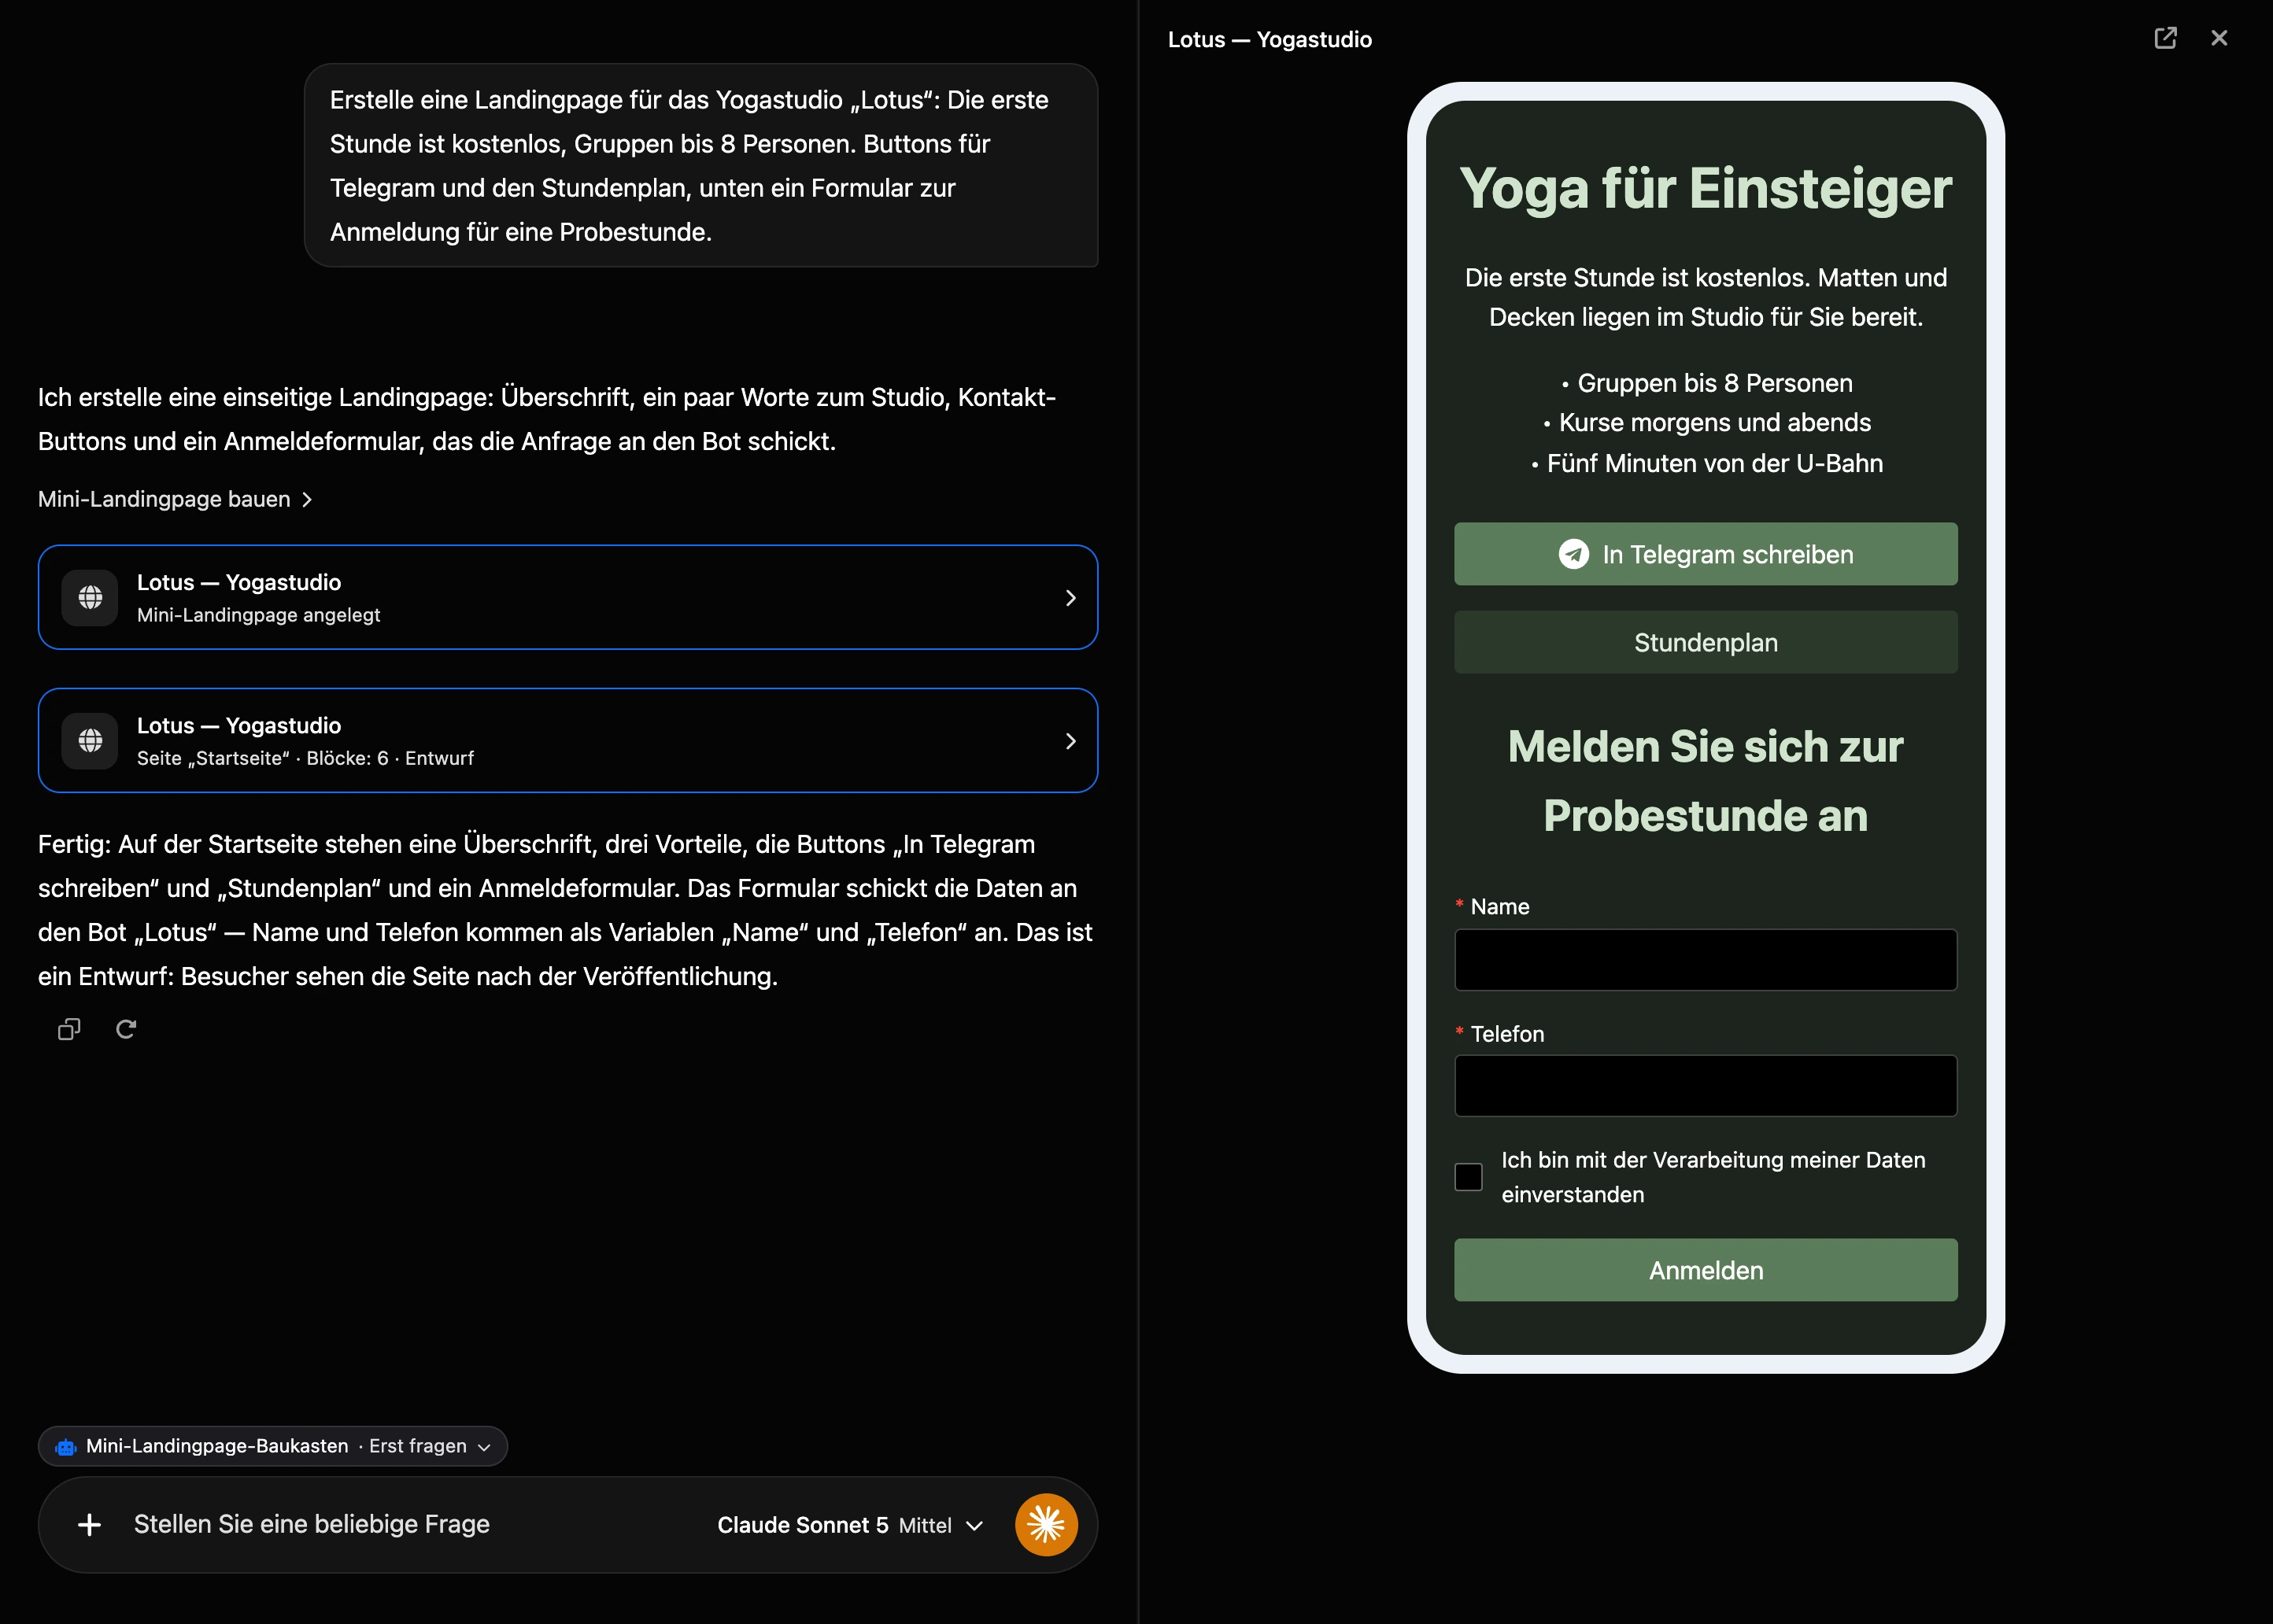Screen dimensions: 2273x1624
Task: Click 'In Telegram schreiben' button
Action: pyautogui.click(x=1705, y=554)
